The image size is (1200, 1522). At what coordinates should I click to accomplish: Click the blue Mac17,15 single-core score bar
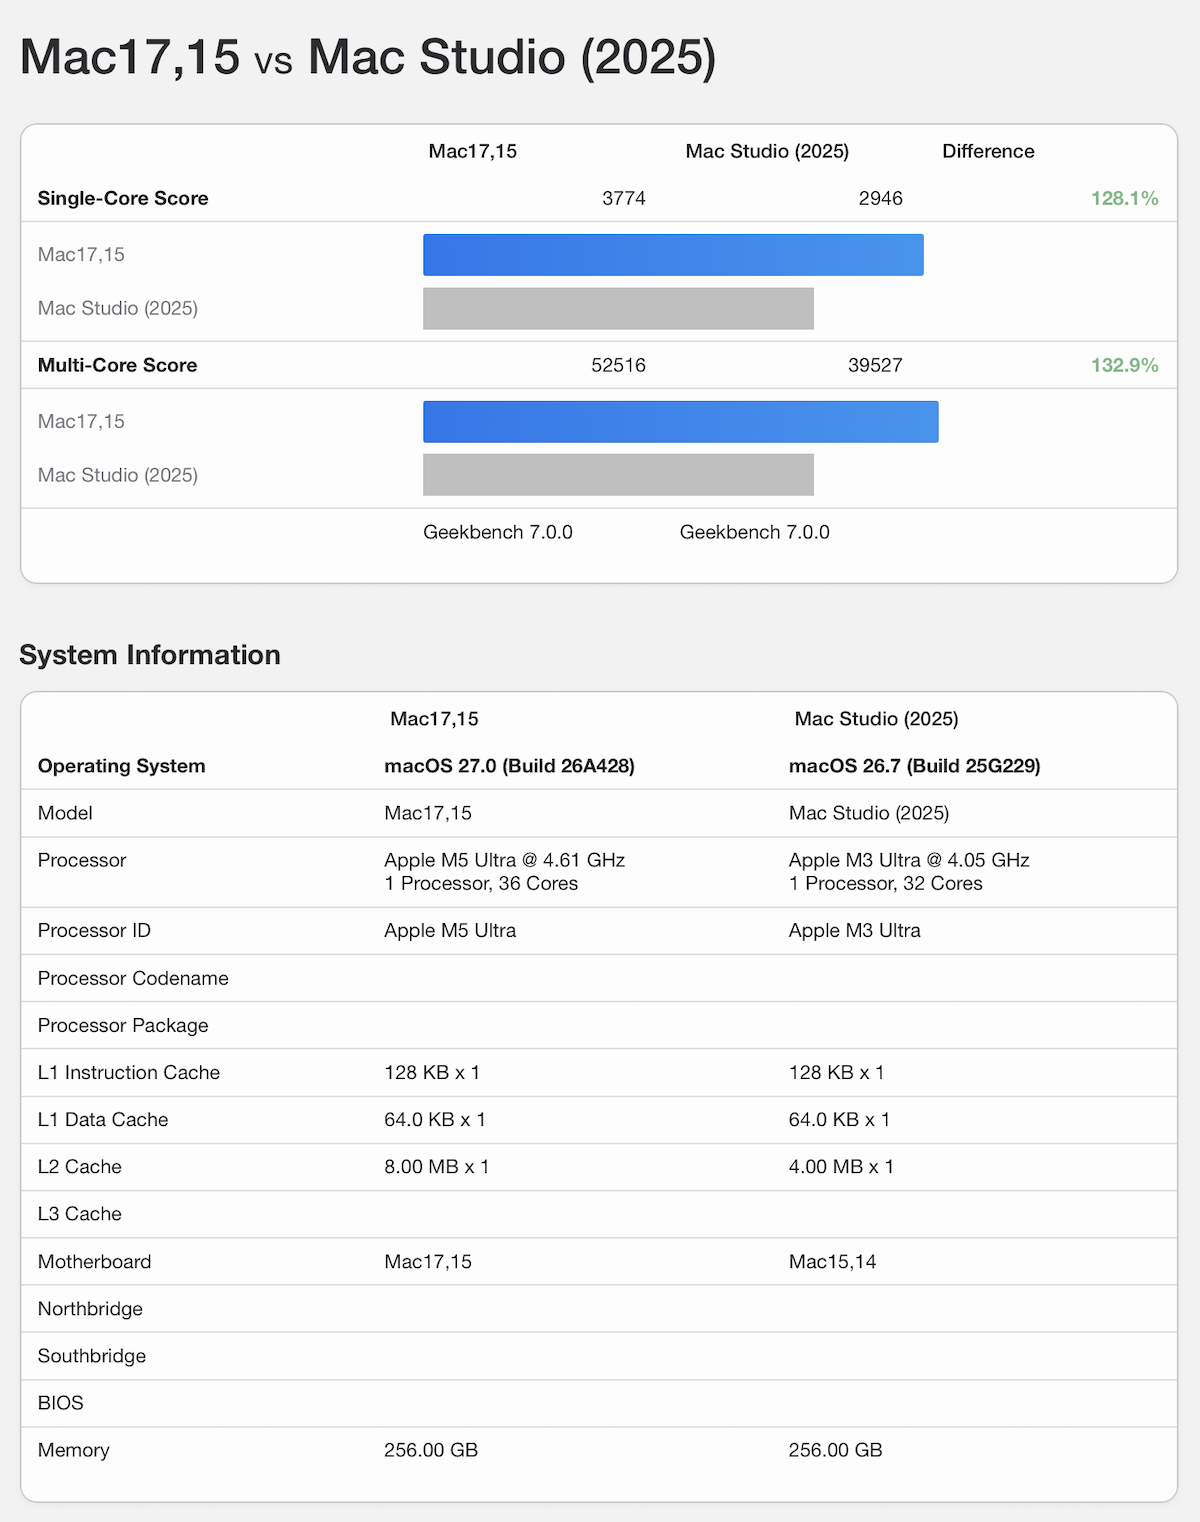point(673,255)
